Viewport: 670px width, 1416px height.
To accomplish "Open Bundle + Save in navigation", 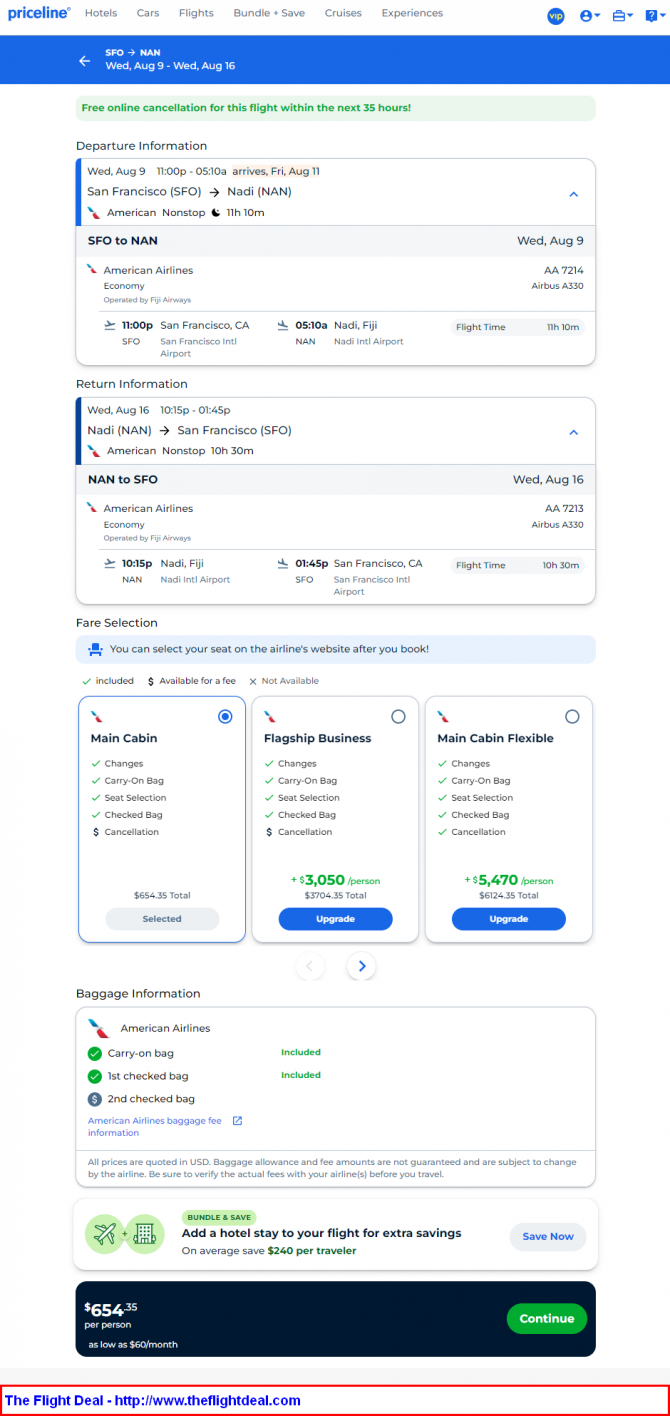I will click(269, 13).
